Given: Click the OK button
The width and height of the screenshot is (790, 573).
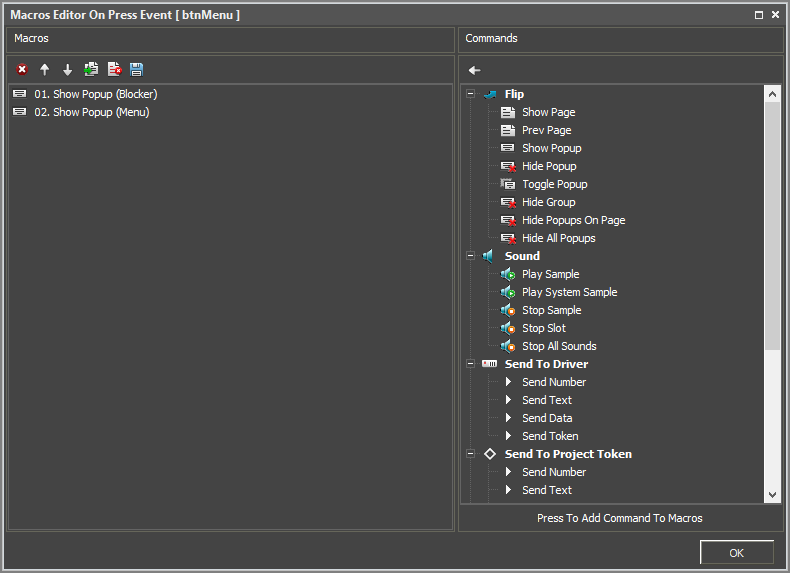Looking at the screenshot, I should [x=736, y=552].
